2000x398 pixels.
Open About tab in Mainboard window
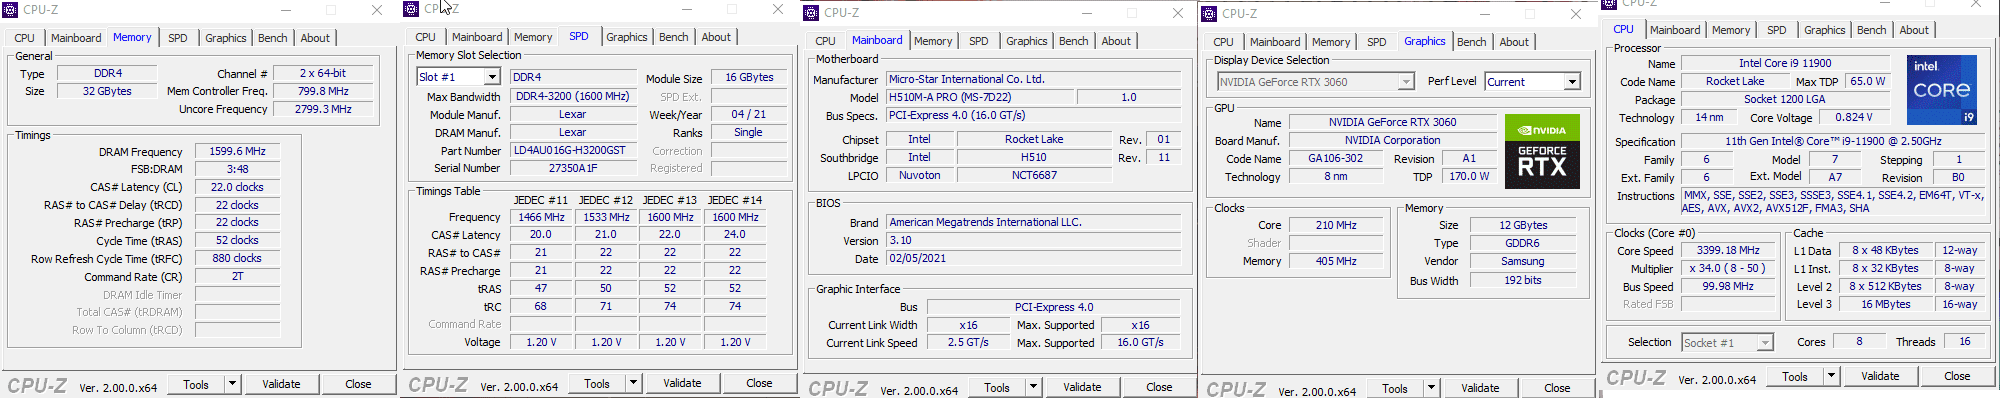coord(1116,41)
